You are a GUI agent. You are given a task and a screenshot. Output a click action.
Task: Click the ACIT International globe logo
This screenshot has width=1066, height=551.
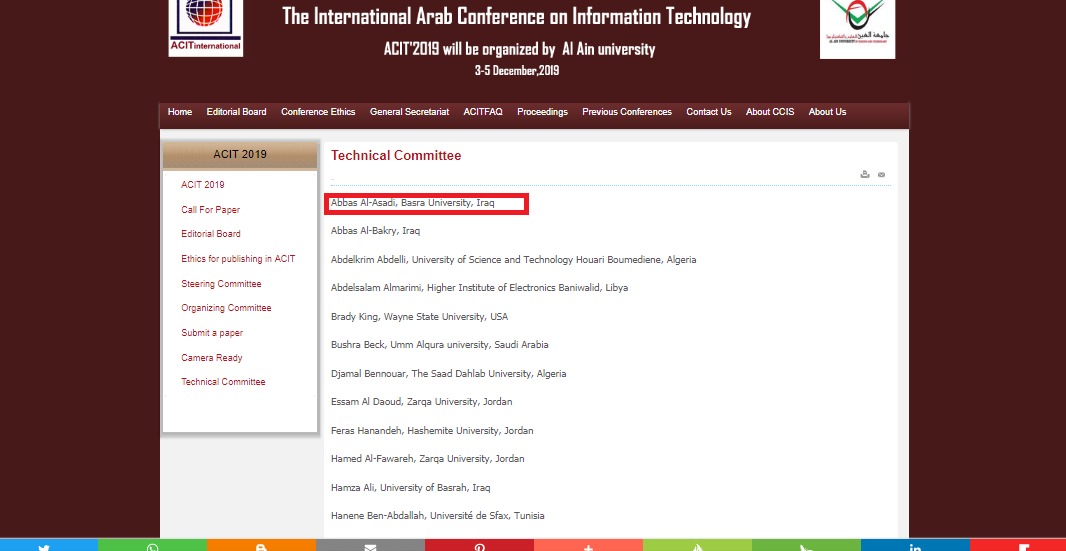point(205,27)
